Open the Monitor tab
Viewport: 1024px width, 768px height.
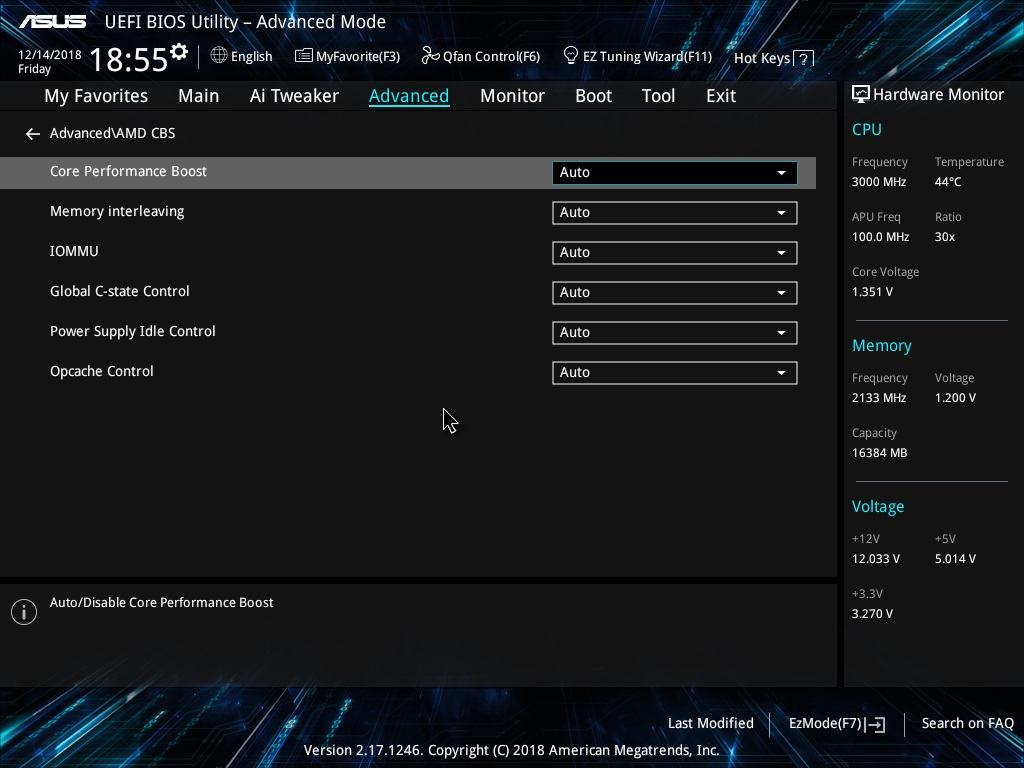pos(512,96)
